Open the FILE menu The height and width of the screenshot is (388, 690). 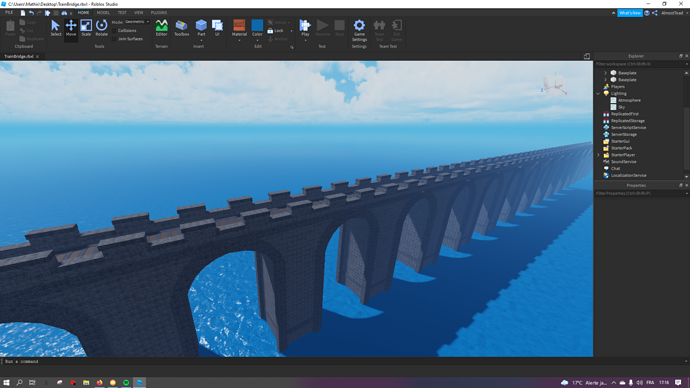(9, 13)
